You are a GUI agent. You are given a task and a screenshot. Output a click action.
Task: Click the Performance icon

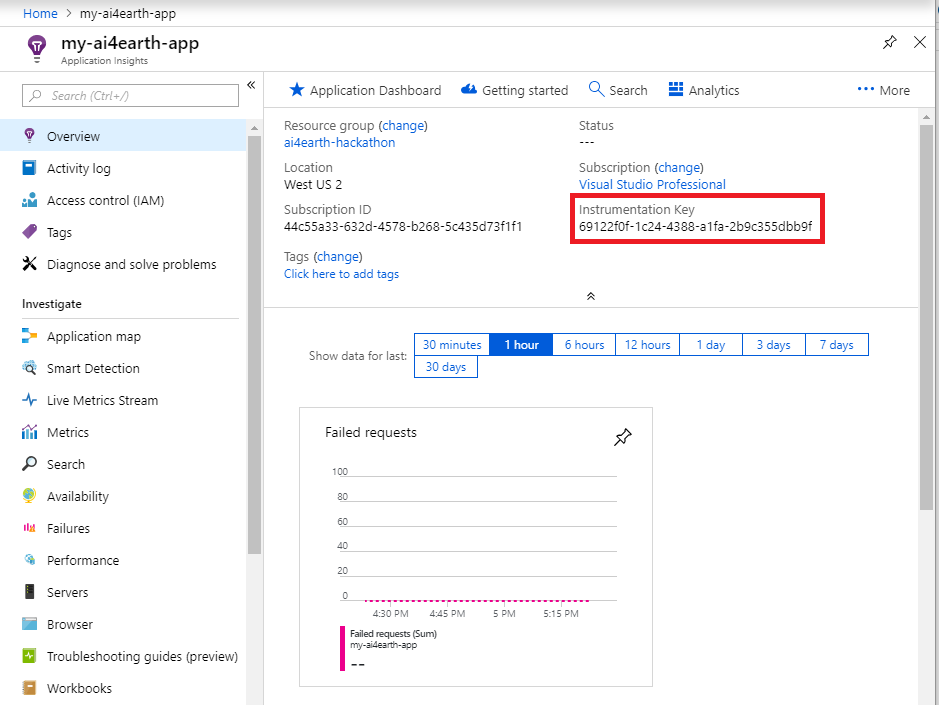point(29,559)
